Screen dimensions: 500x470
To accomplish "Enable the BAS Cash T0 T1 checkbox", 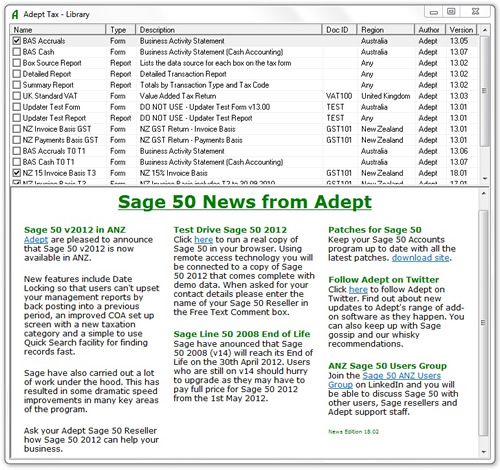I will click(x=16, y=162).
